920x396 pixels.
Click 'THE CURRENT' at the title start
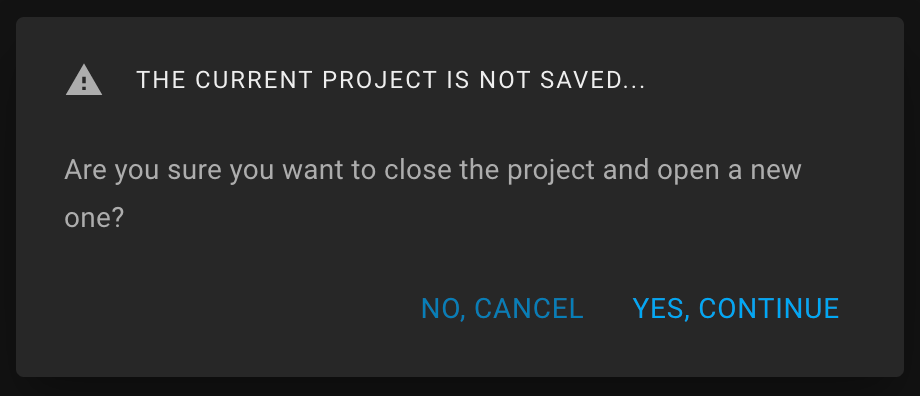pos(224,80)
